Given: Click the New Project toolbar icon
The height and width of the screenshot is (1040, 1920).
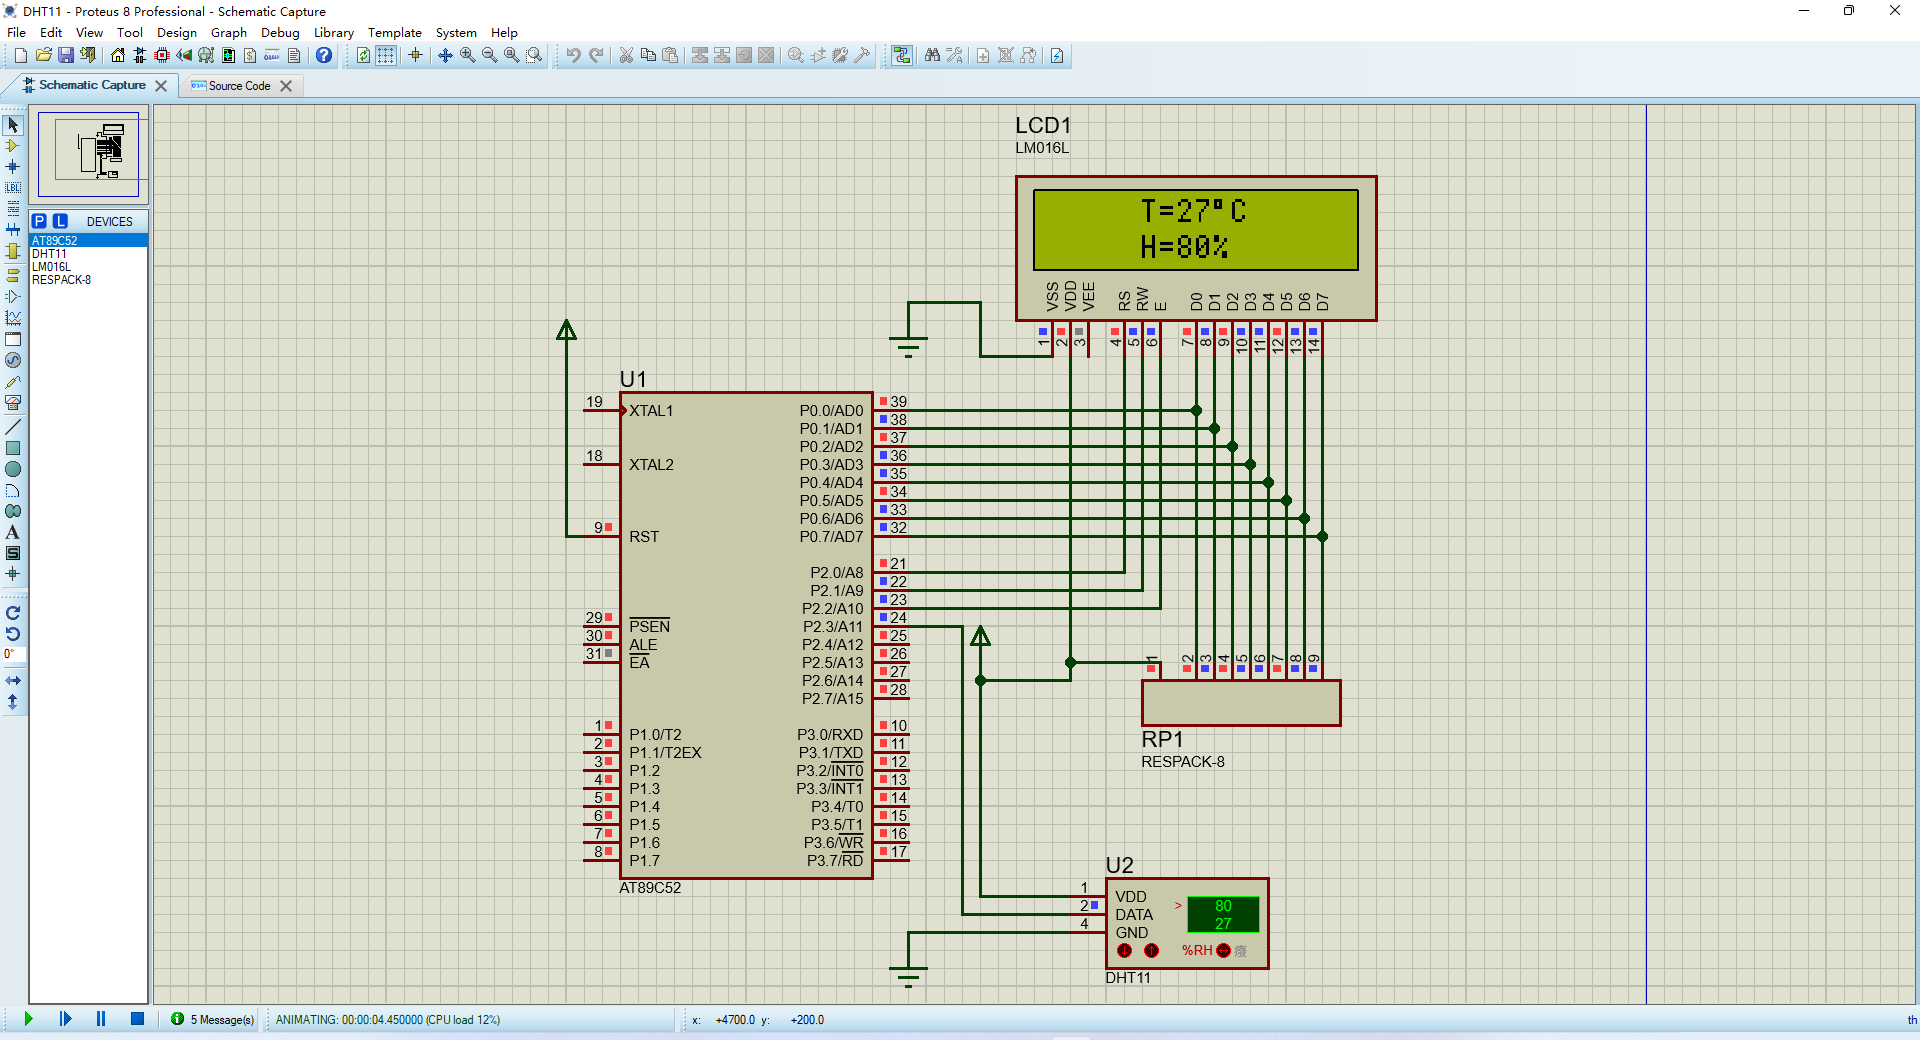Looking at the screenshot, I should click(x=20, y=55).
